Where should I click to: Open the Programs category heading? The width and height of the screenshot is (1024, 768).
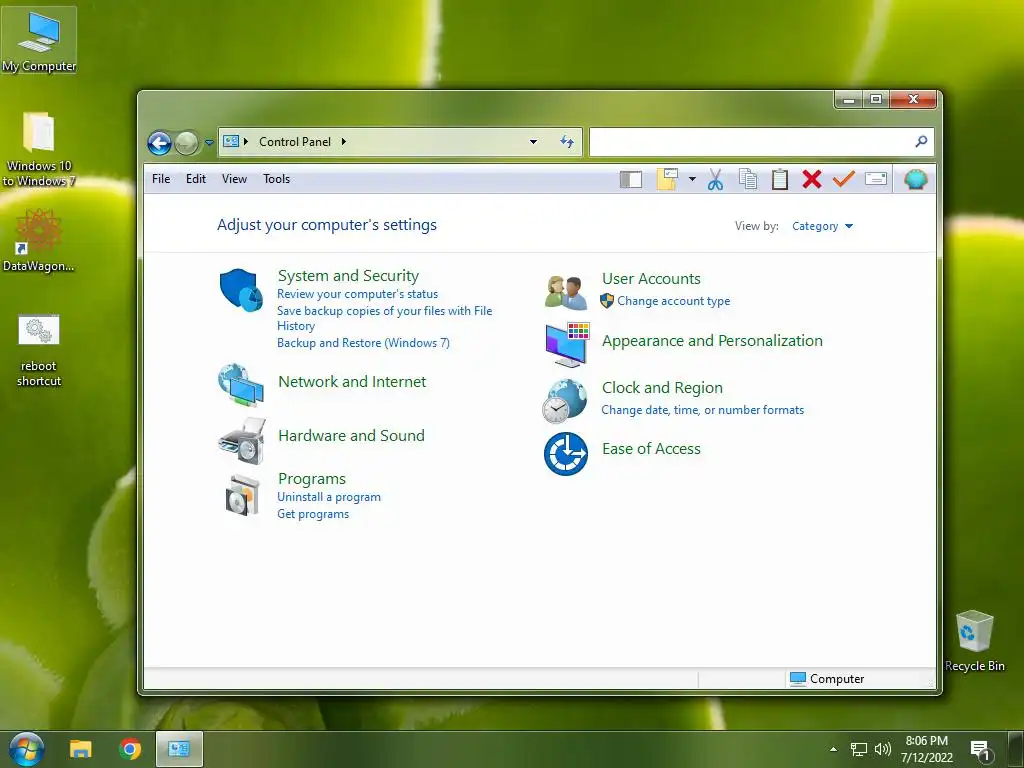tap(312, 479)
